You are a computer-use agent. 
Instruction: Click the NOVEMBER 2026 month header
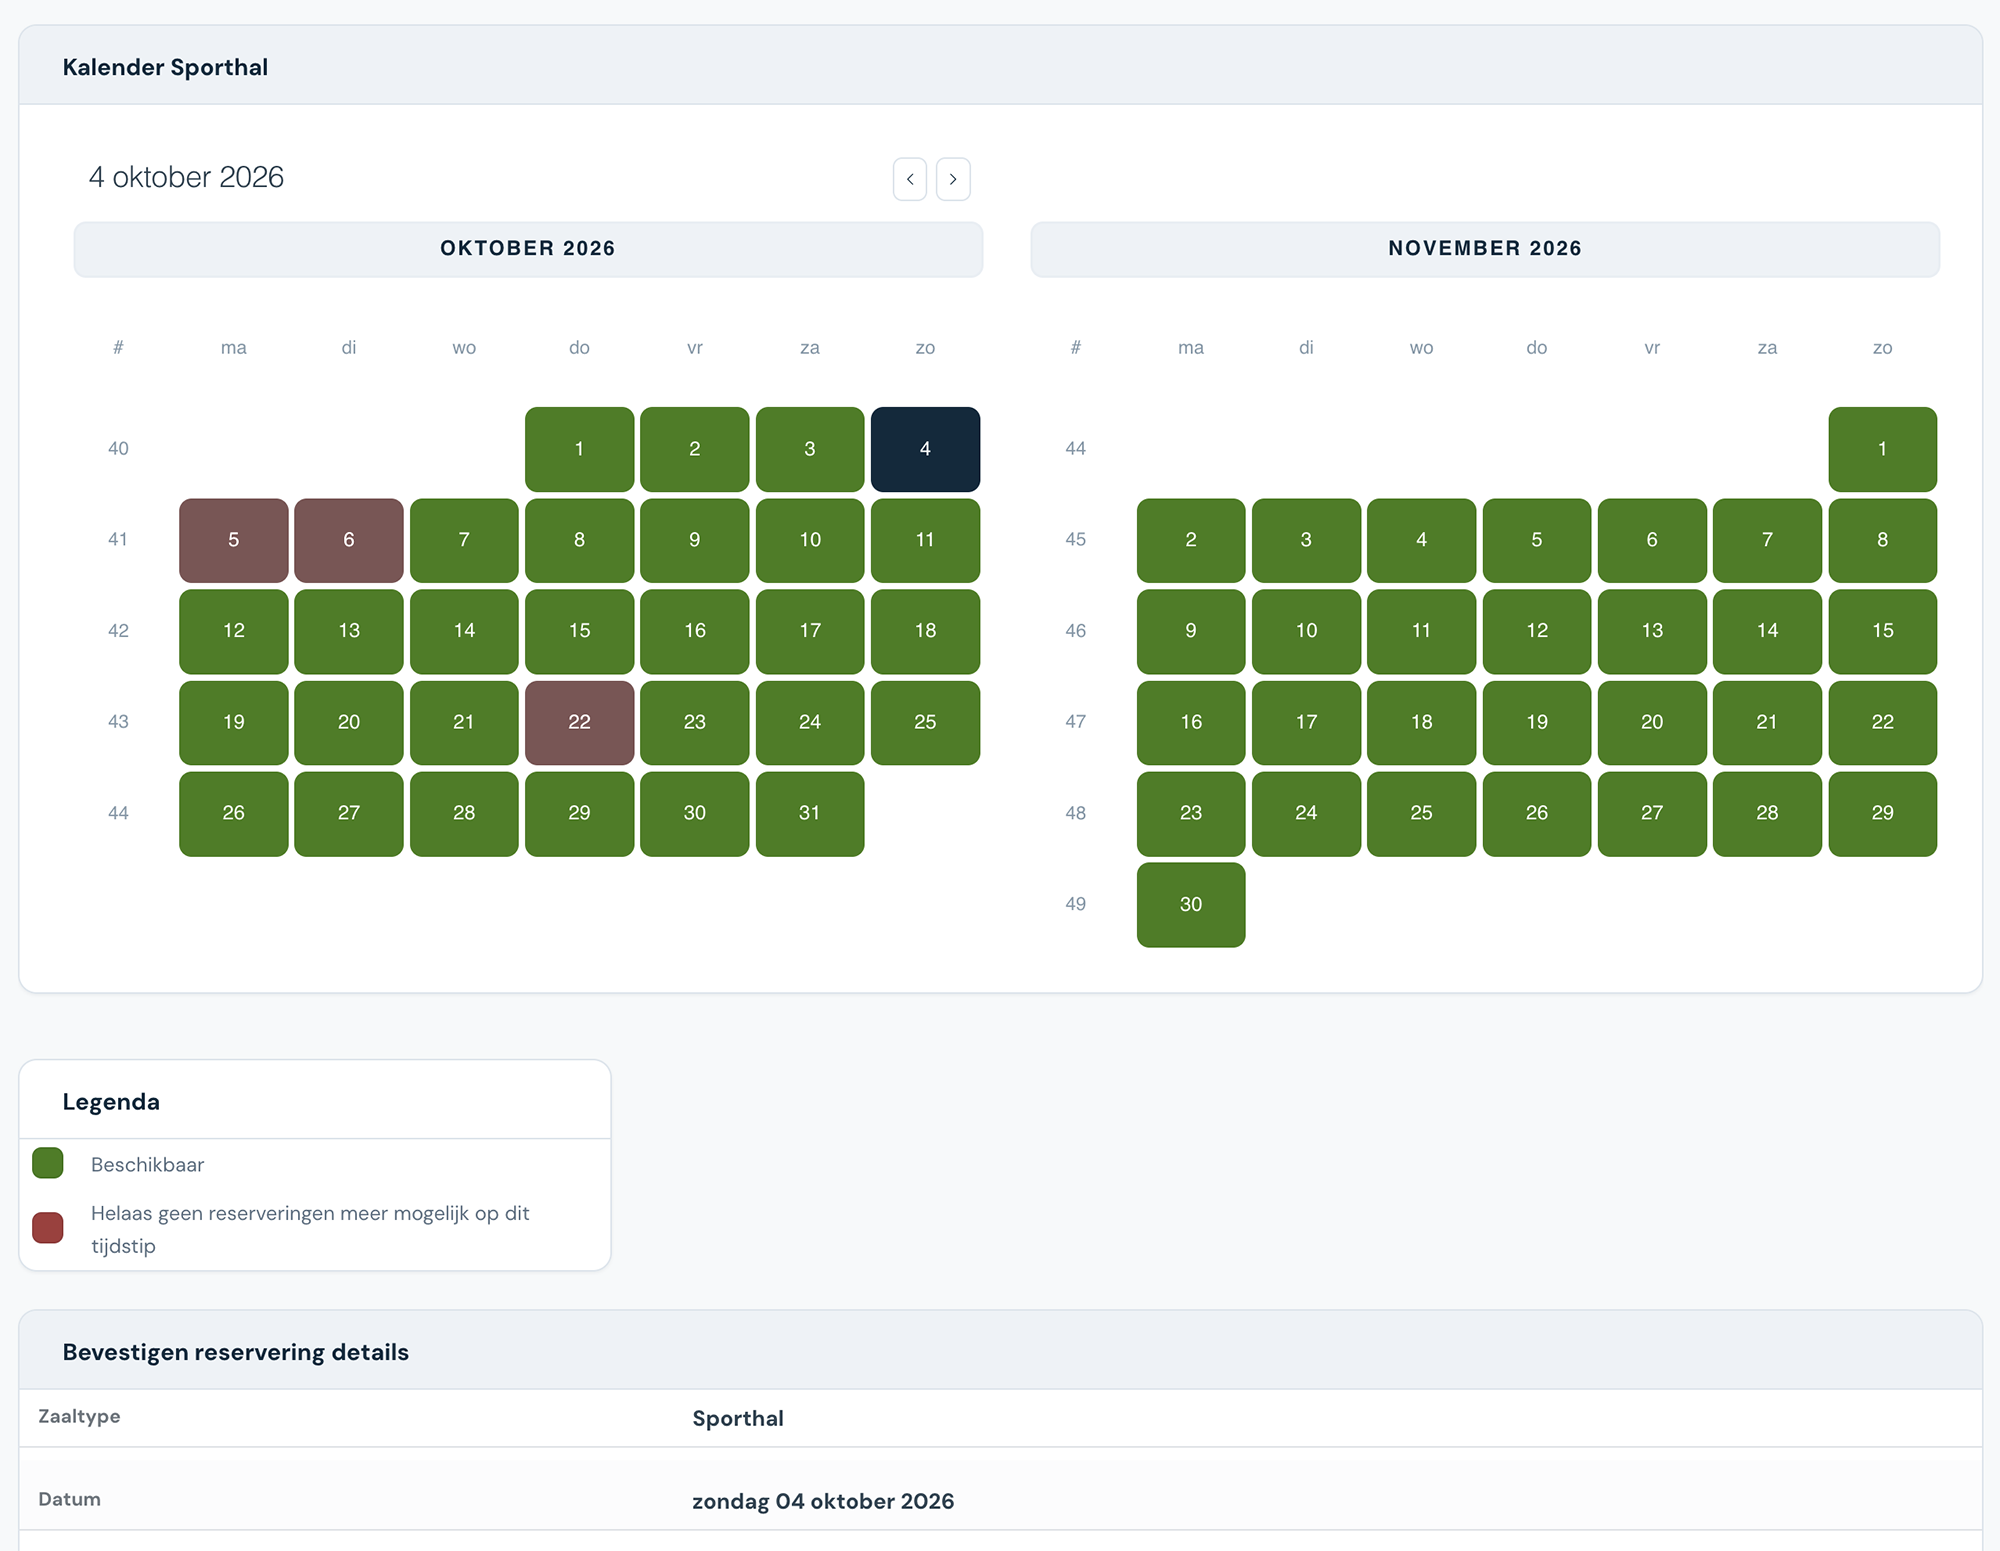coord(1485,249)
